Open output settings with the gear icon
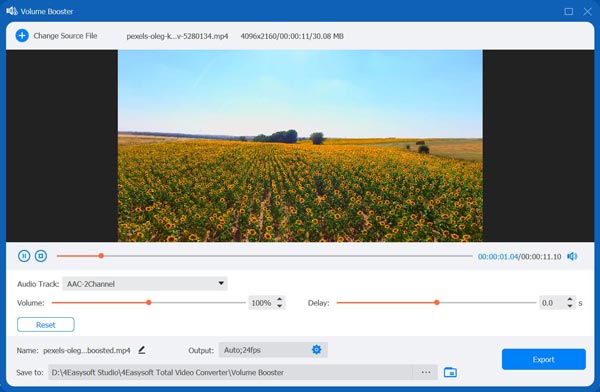Screen dimensions: 600x392 (x=316, y=350)
